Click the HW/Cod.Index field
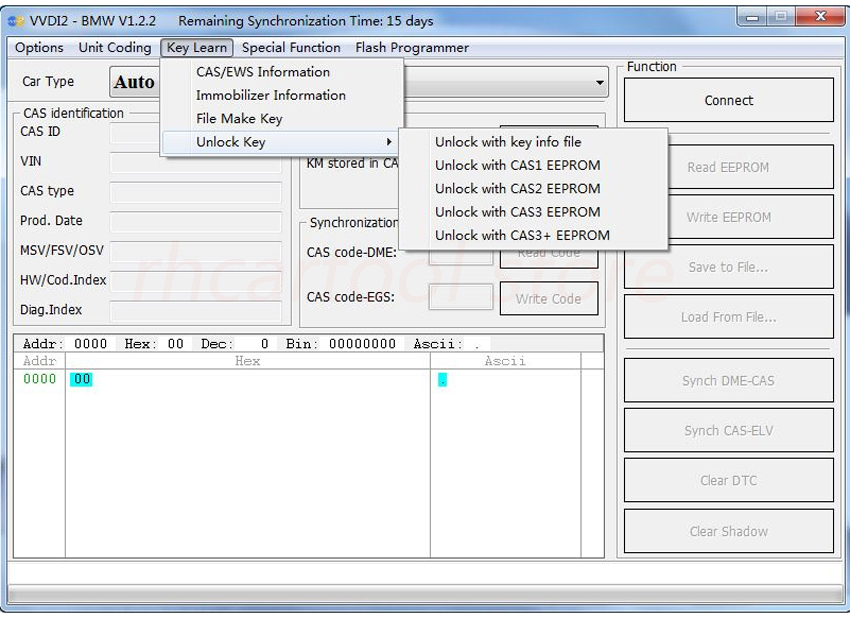The image size is (850, 618). (x=195, y=281)
